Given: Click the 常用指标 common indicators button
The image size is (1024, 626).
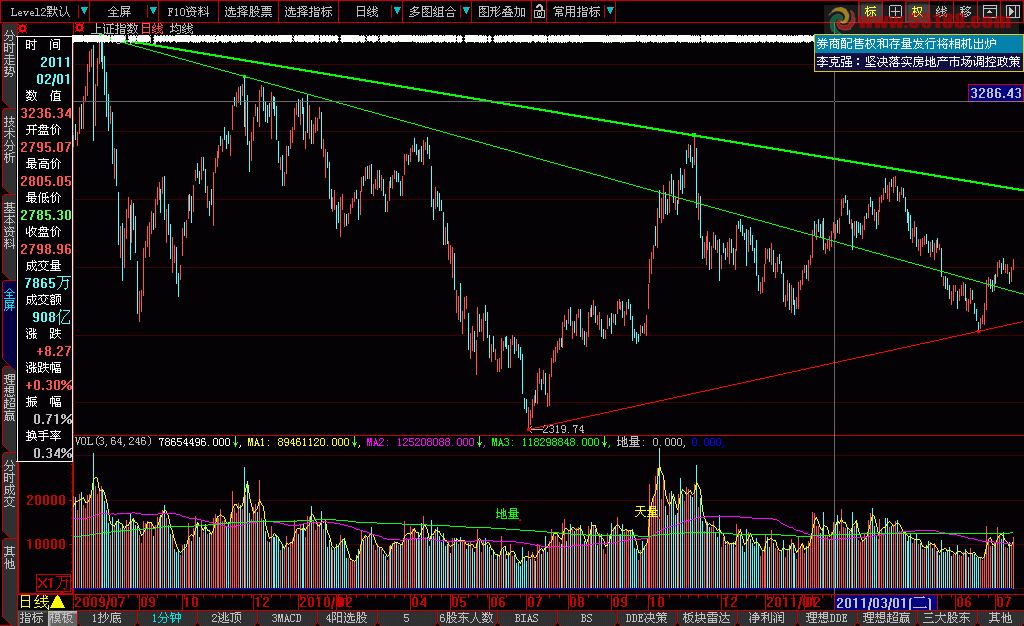Looking at the screenshot, I should [x=577, y=12].
